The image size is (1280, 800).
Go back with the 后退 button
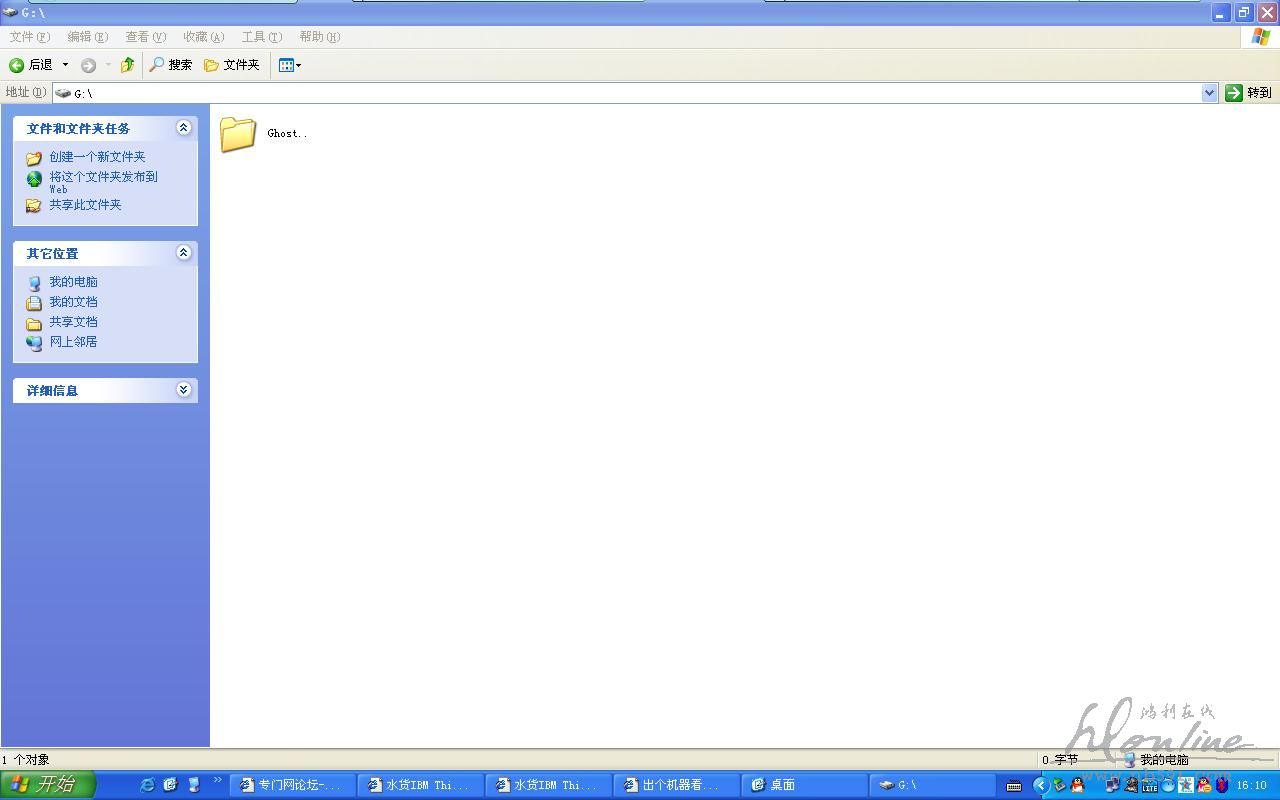[30, 65]
